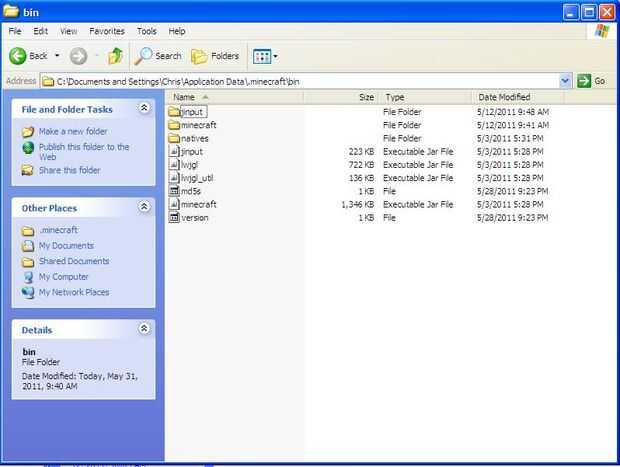This screenshot has width=620, height=467.
Task: Open the Views button menu
Action: pyautogui.click(x=265, y=57)
